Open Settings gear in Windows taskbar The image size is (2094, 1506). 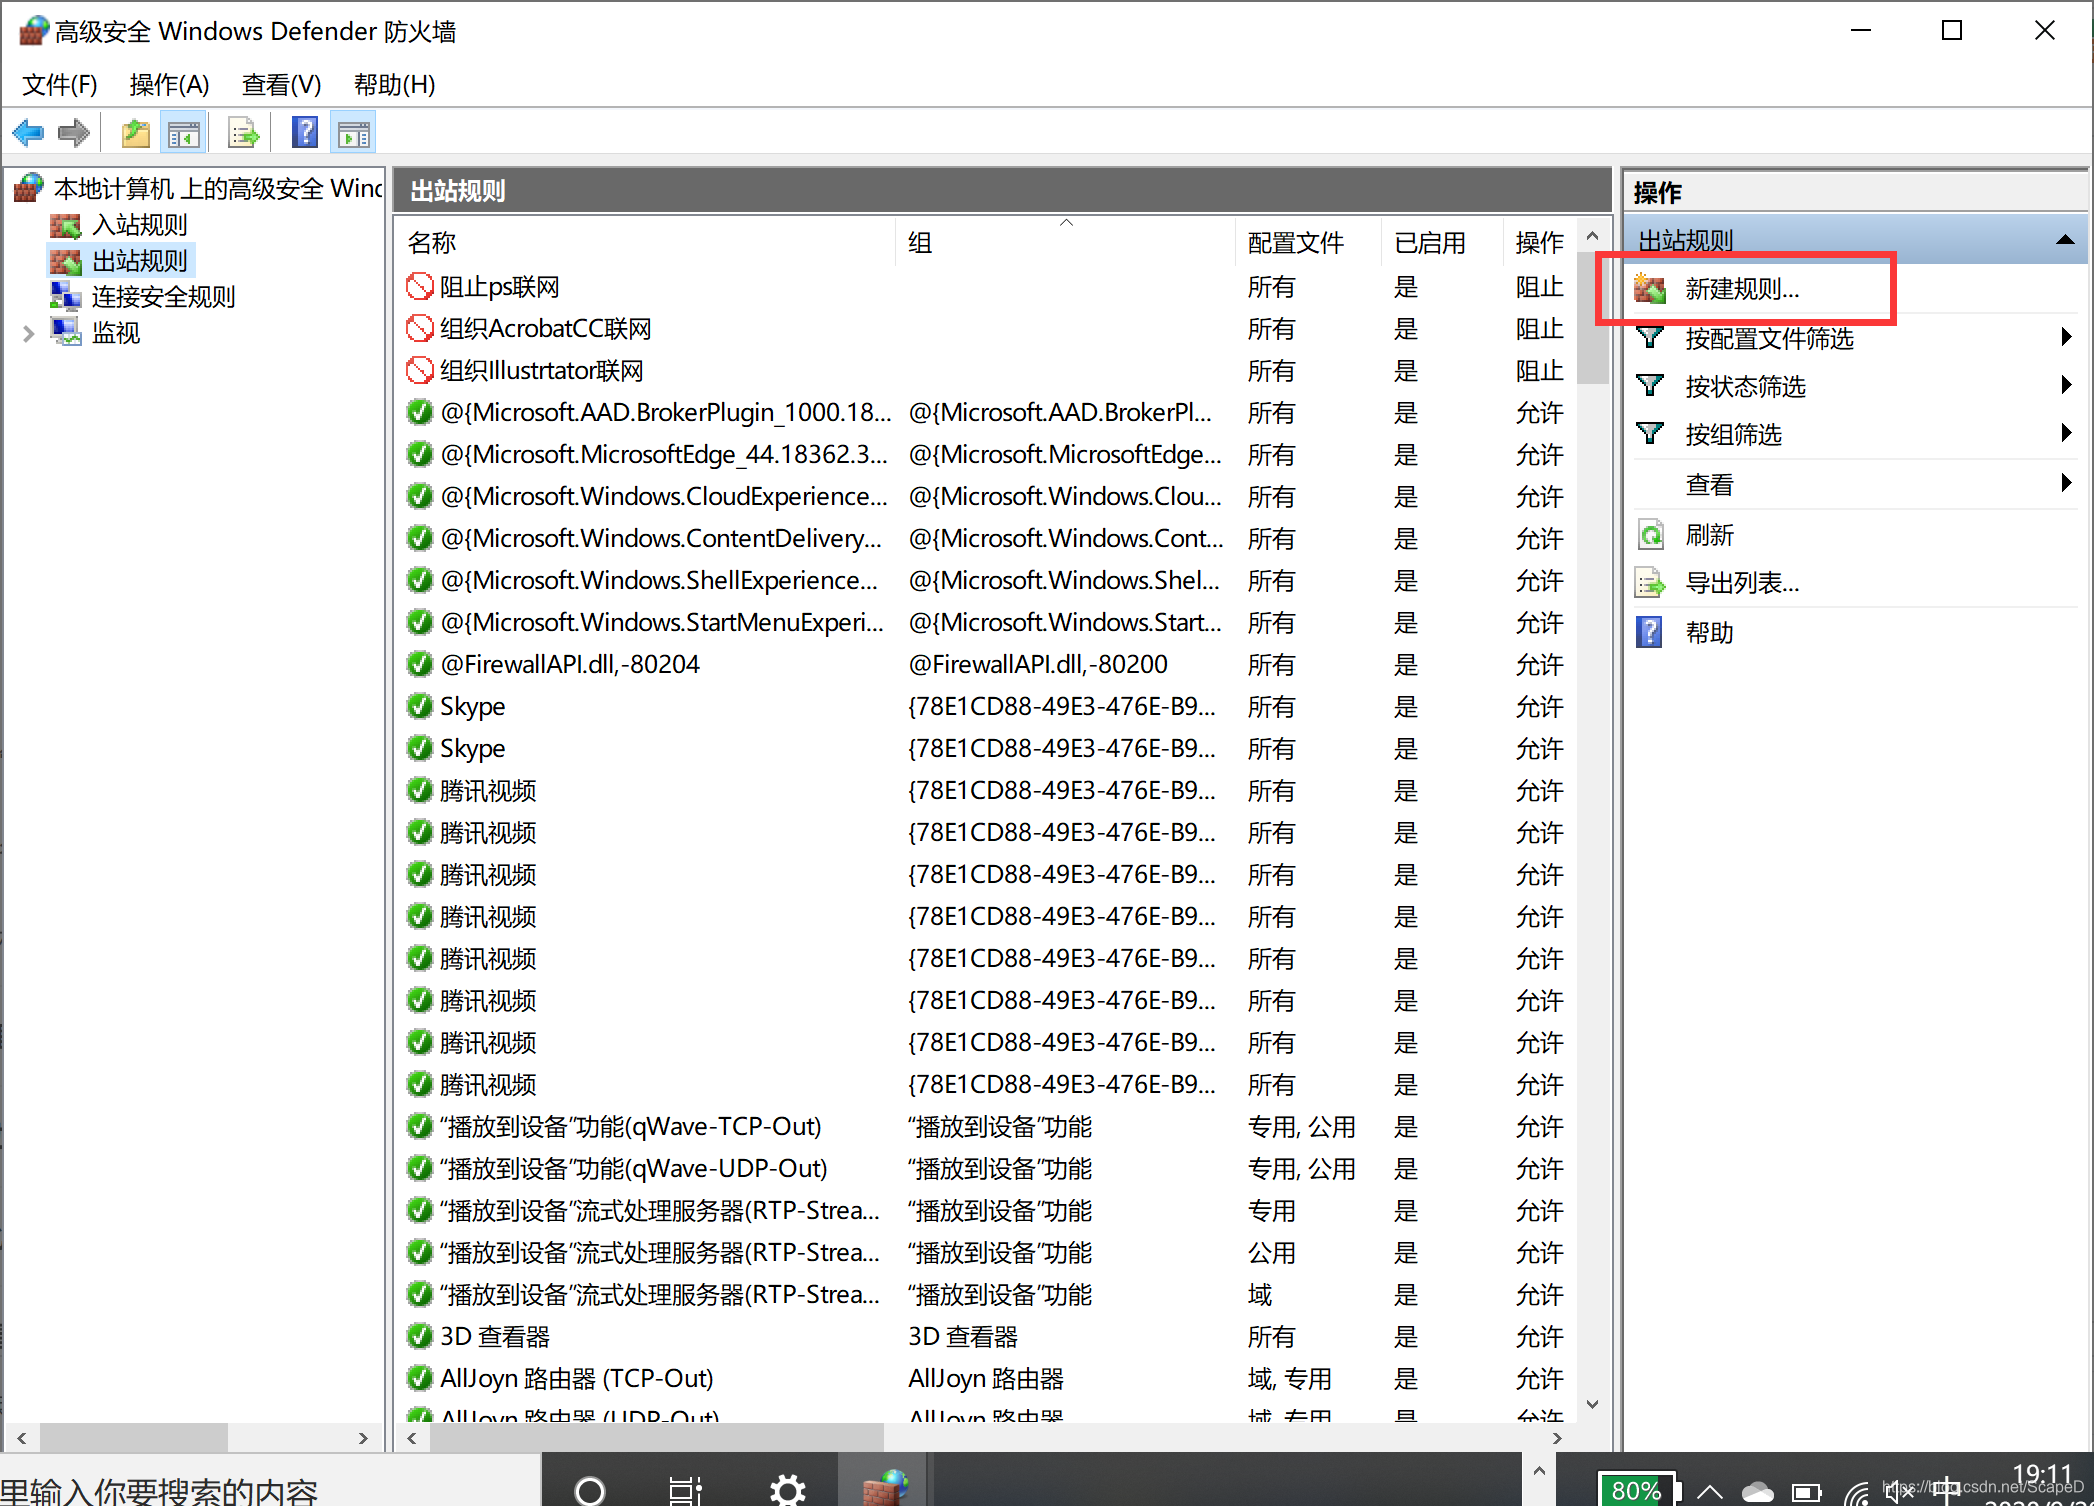click(x=787, y=1490)
